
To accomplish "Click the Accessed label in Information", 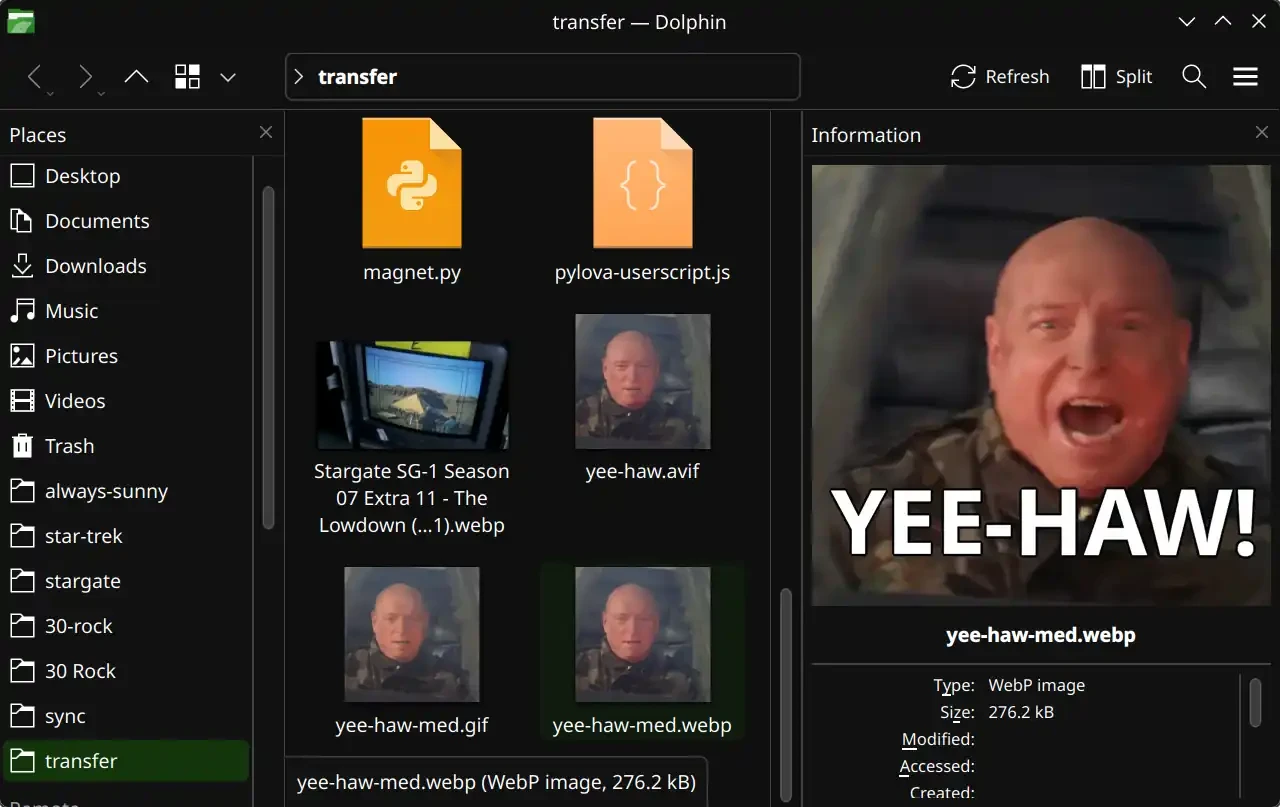I will [x=937, y=766].
